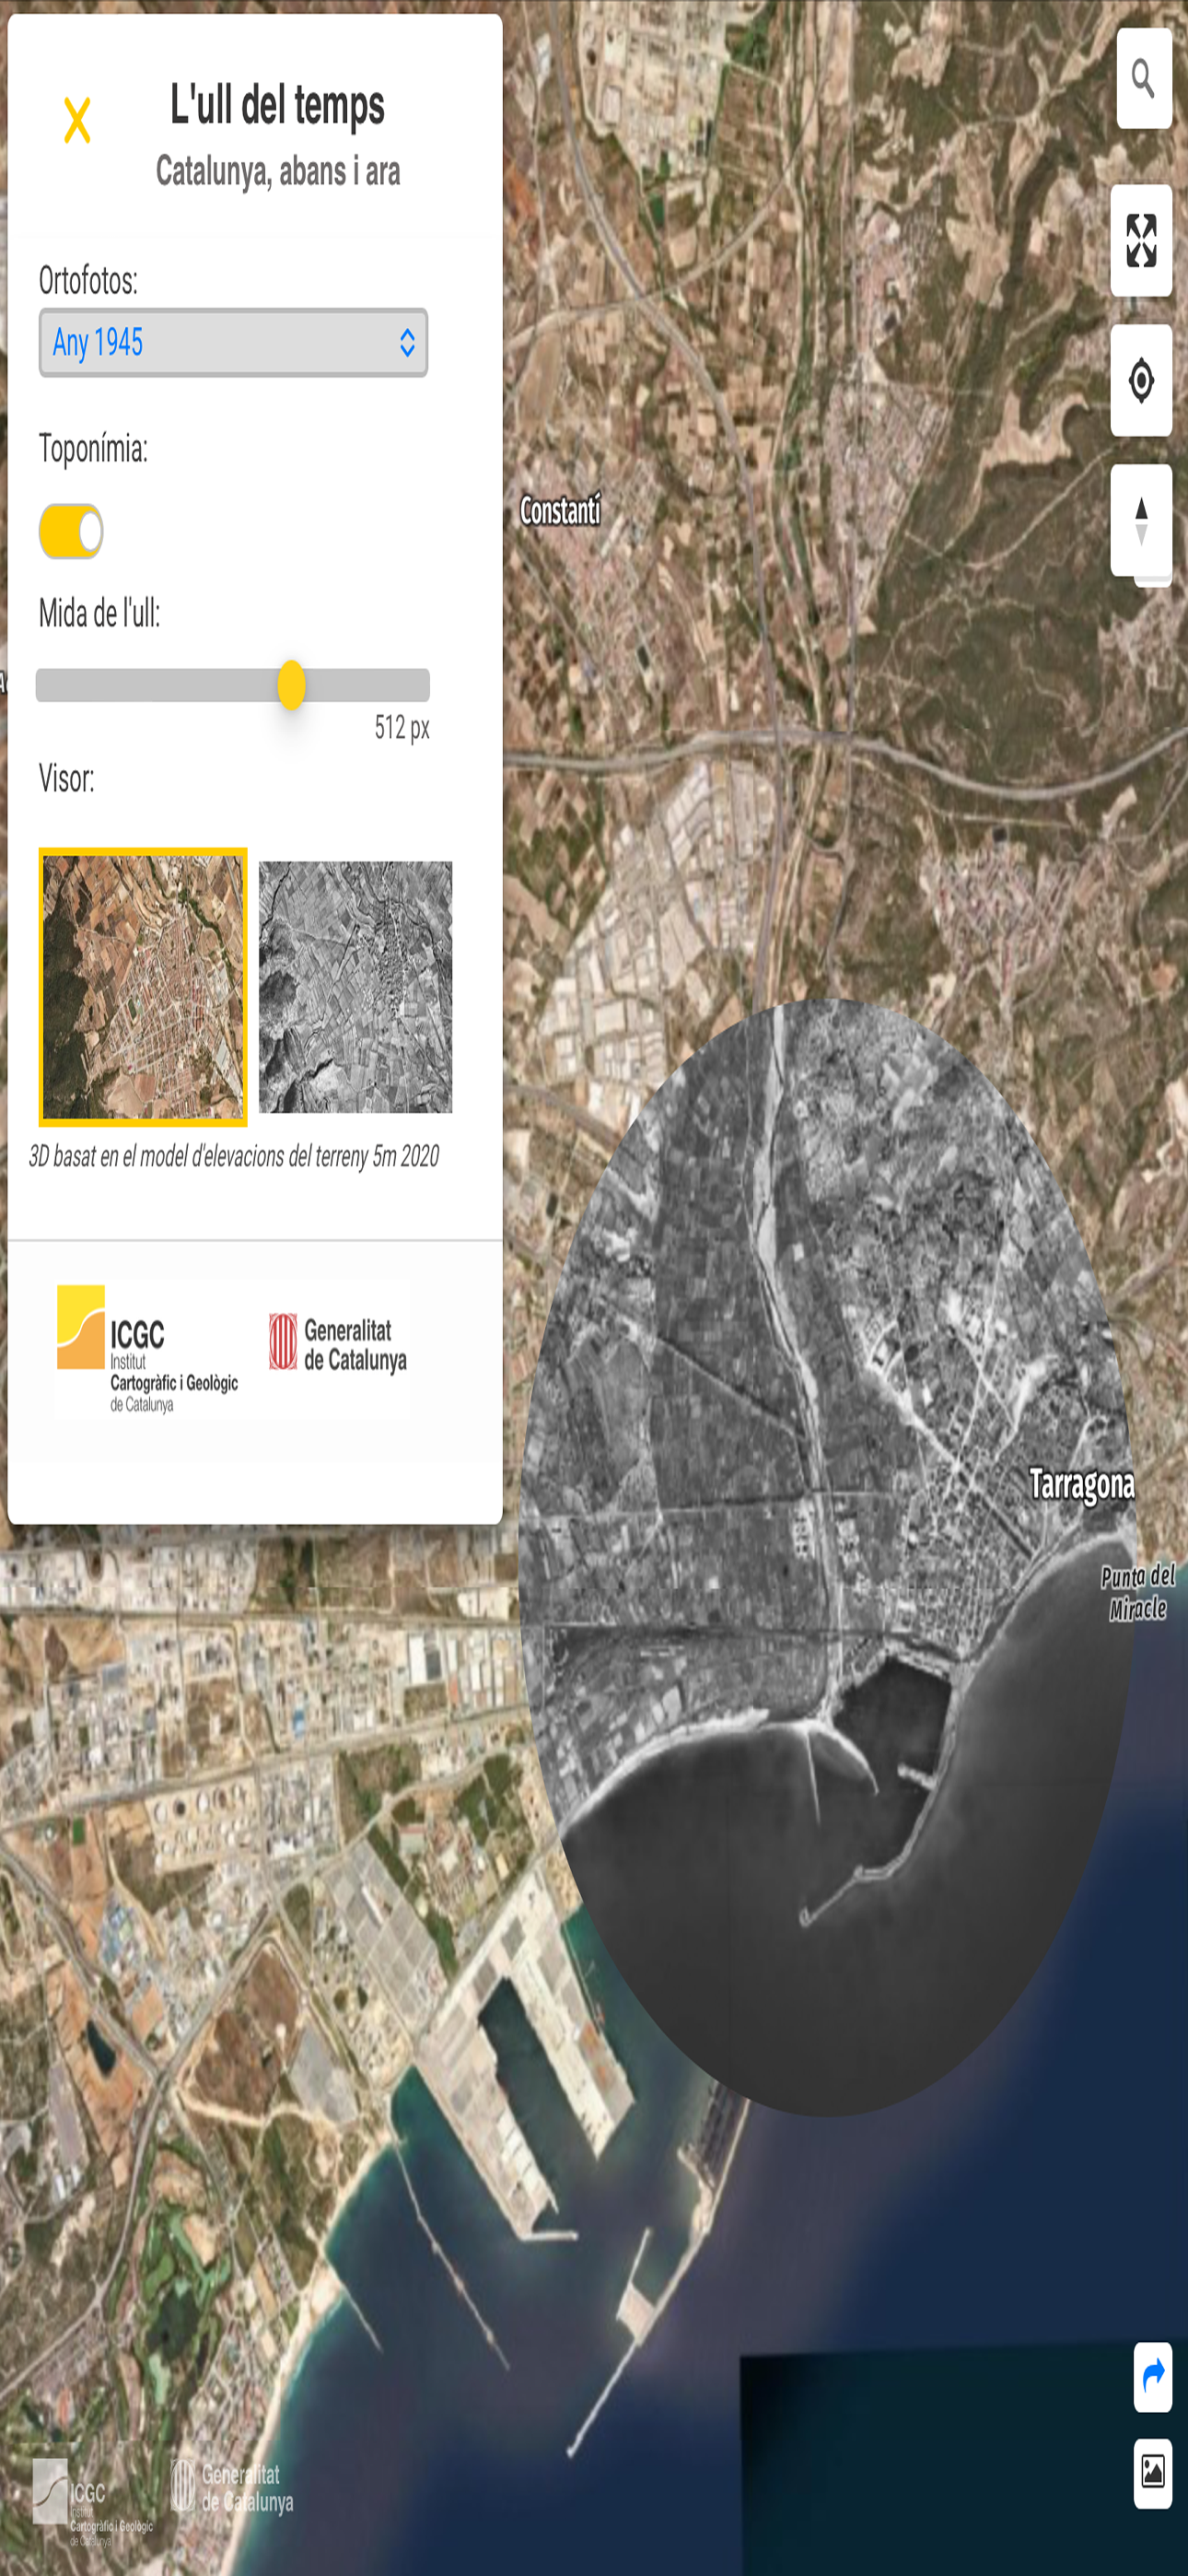Open the Ortofotos year dropdown
This screenshot has height=2576, width=1188.
click(x=233, y=342)
